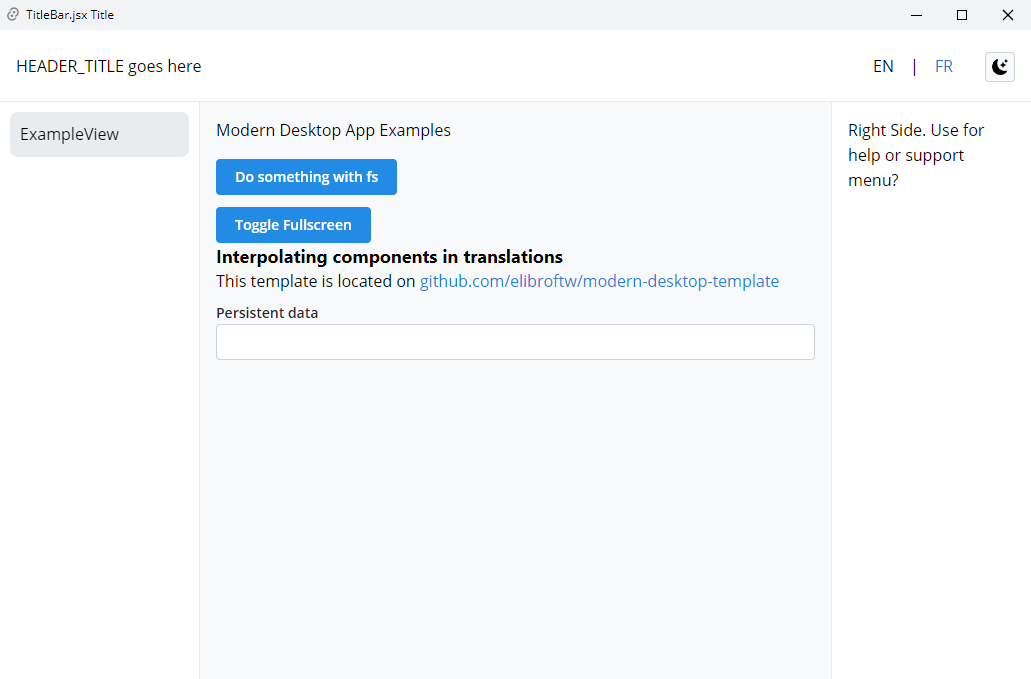This screenshot has height=679, width=1031.
Task: Open the github.com/elibroftw/modern-desktop-template link
Action: click(598, 282)
